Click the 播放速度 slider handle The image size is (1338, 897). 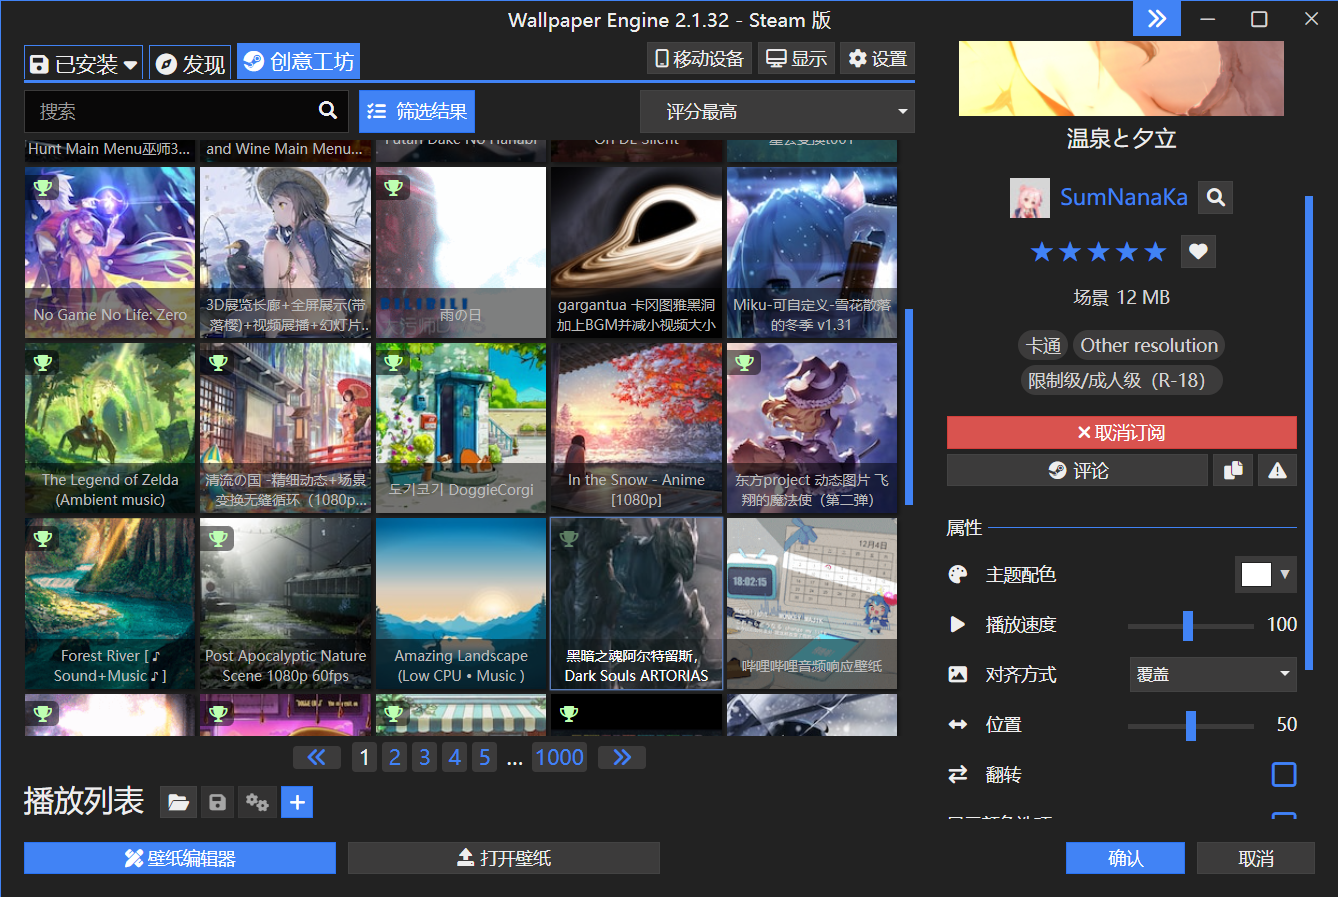click(x=1187, y=625)
